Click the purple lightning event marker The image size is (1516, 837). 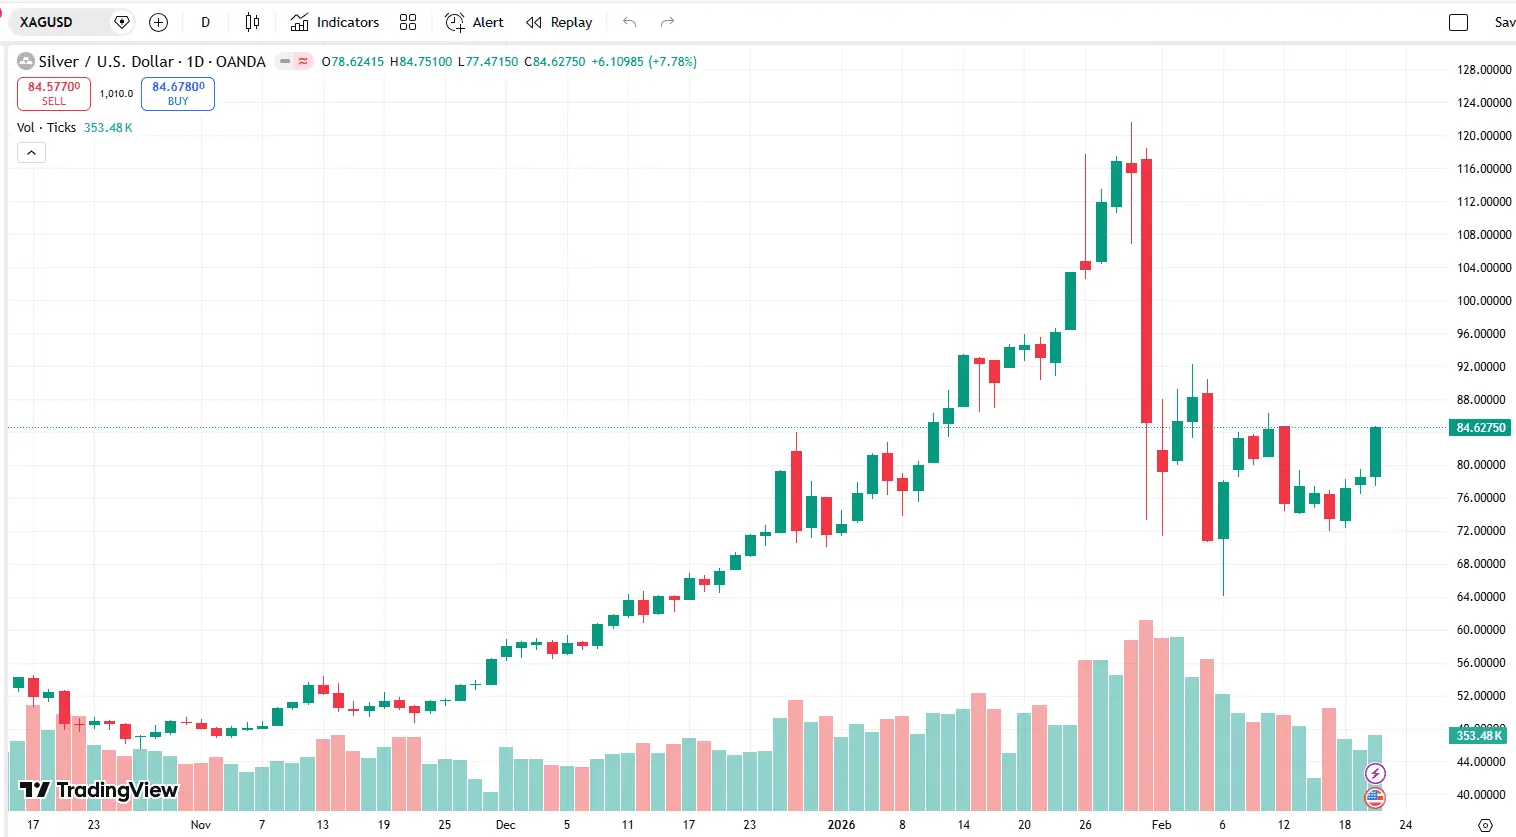click(x=1376, y=773)
